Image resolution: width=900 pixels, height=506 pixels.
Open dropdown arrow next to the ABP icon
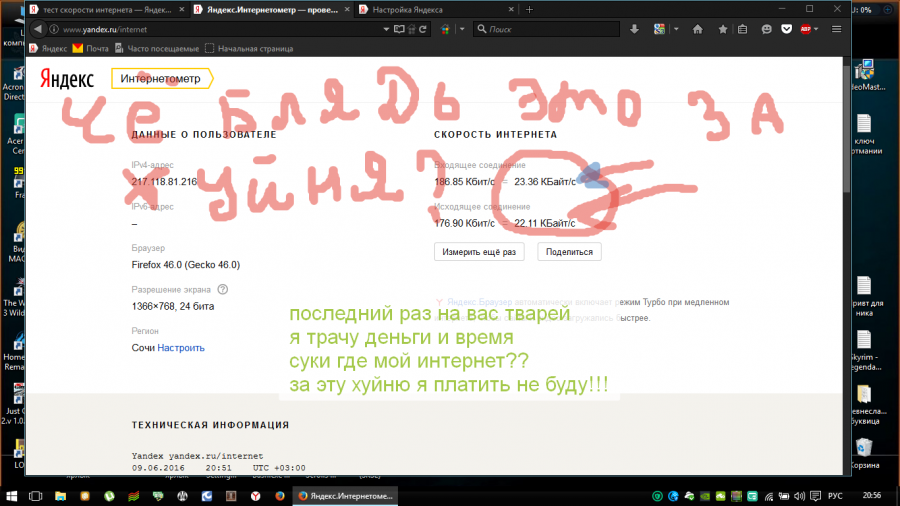(x=816, y=29)
